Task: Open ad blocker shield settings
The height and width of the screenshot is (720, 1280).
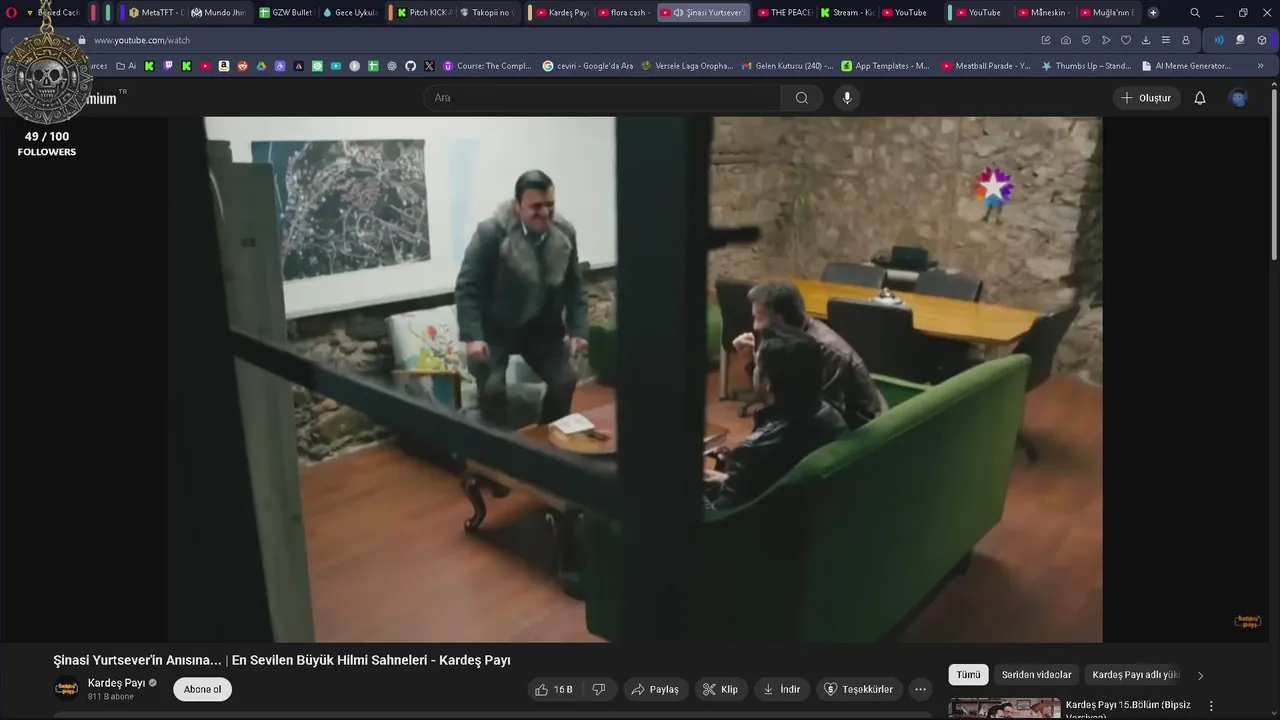Action: coord(1086,40)
